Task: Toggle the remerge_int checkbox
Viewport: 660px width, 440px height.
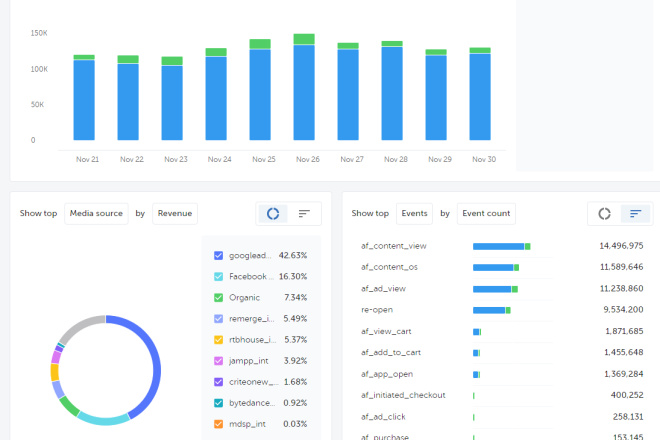Action: pyautogui.click(x=218, y=319)
